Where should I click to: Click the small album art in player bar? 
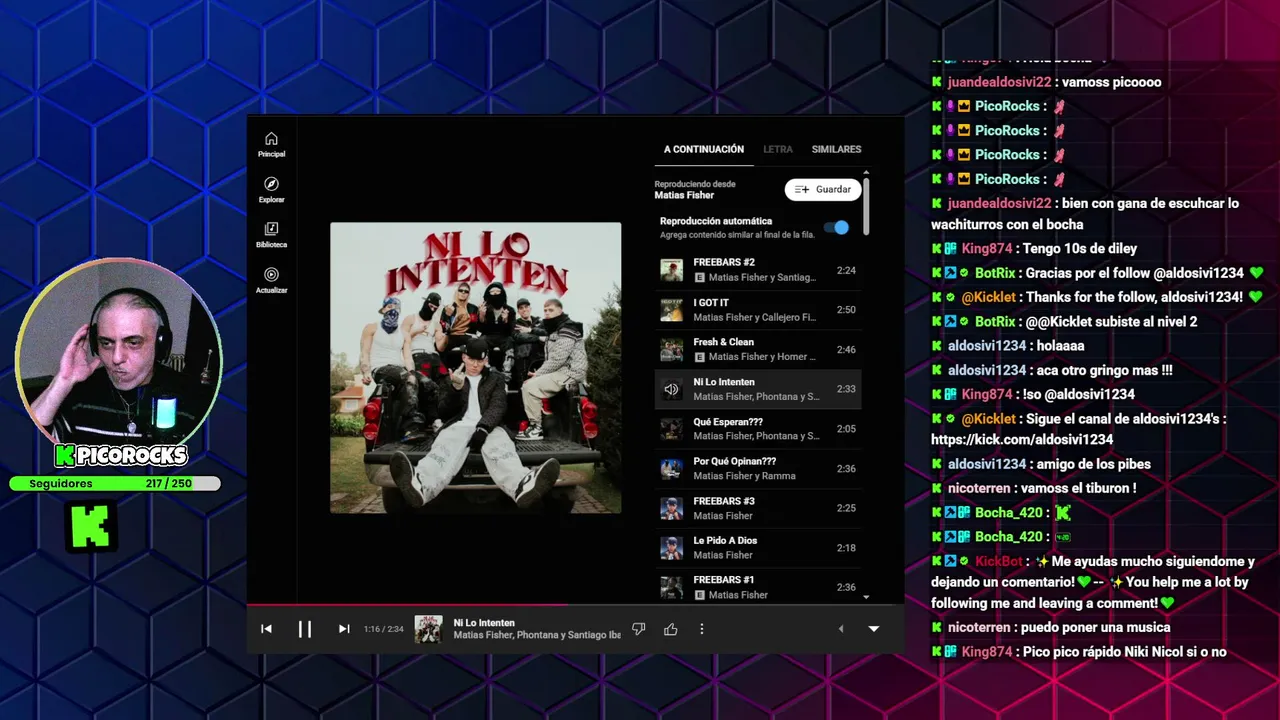(x=429, y=629)
